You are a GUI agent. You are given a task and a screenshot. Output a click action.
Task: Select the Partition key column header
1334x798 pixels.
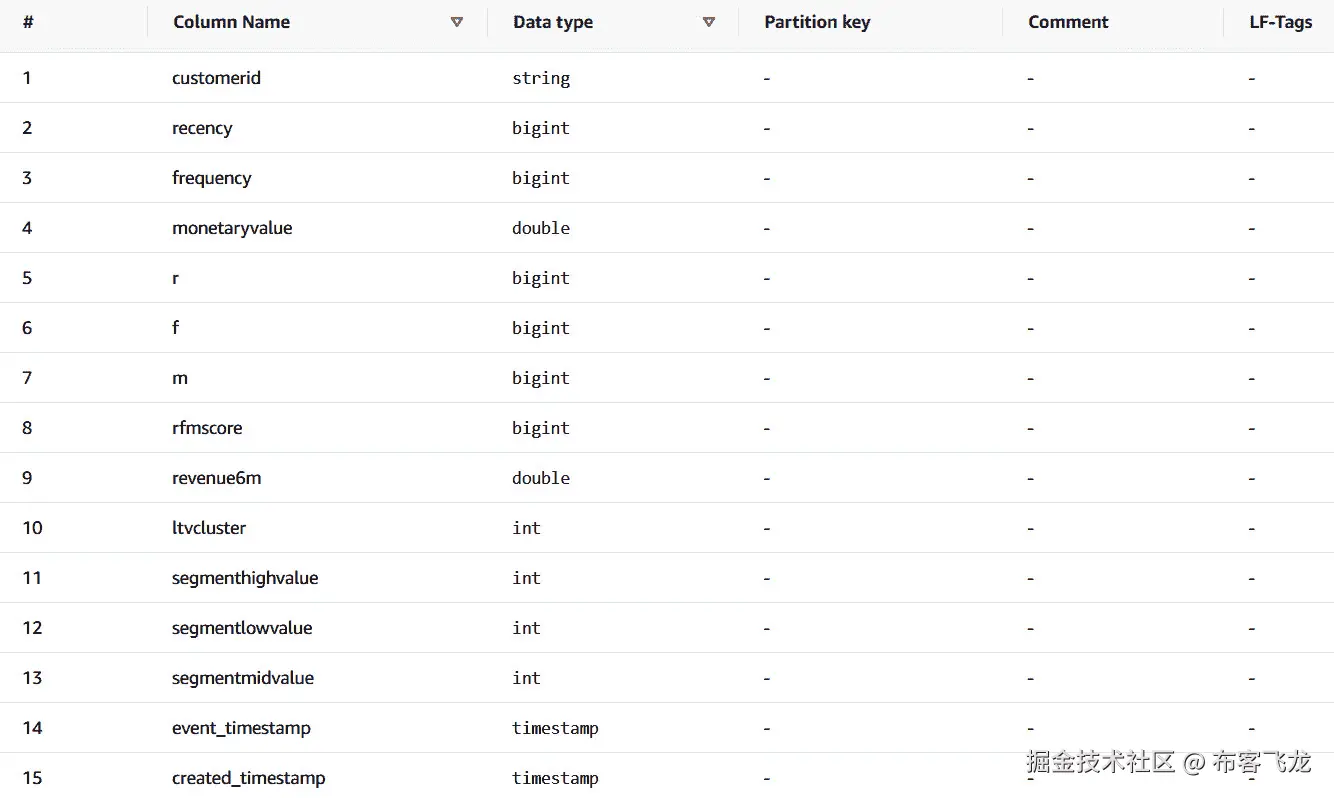click(x=817, y=22)
